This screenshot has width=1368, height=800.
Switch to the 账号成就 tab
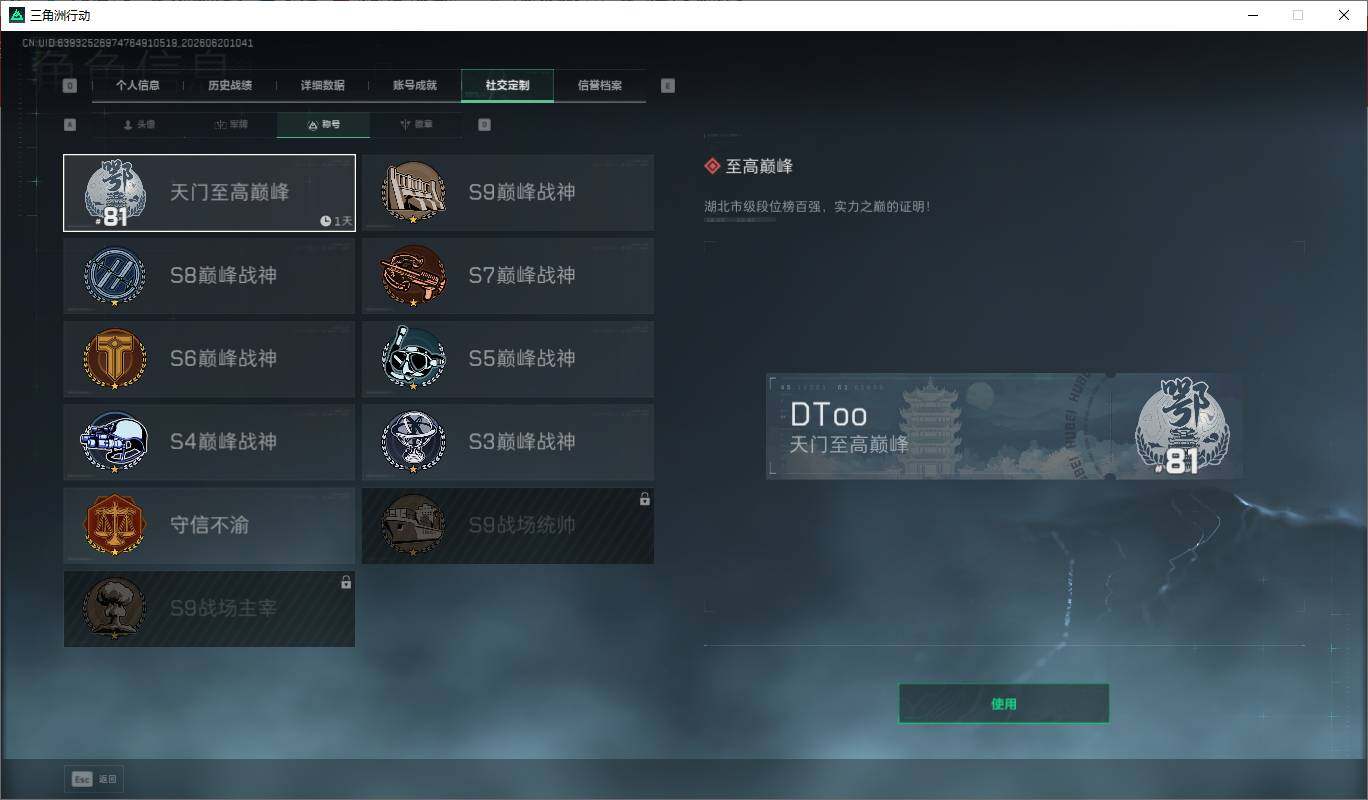pos(415,86)
